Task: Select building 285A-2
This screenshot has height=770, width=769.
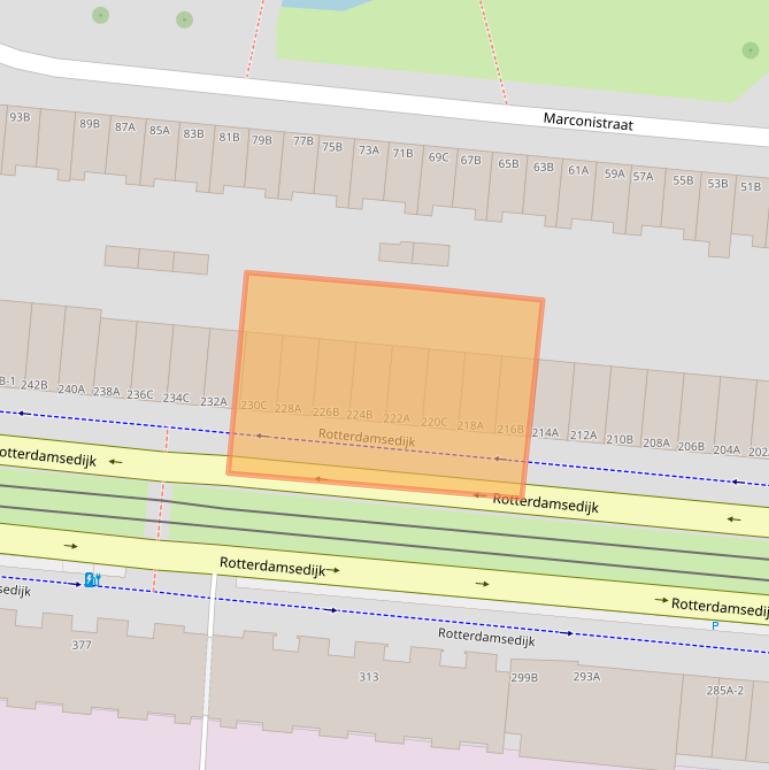Action: pos(725,690)
